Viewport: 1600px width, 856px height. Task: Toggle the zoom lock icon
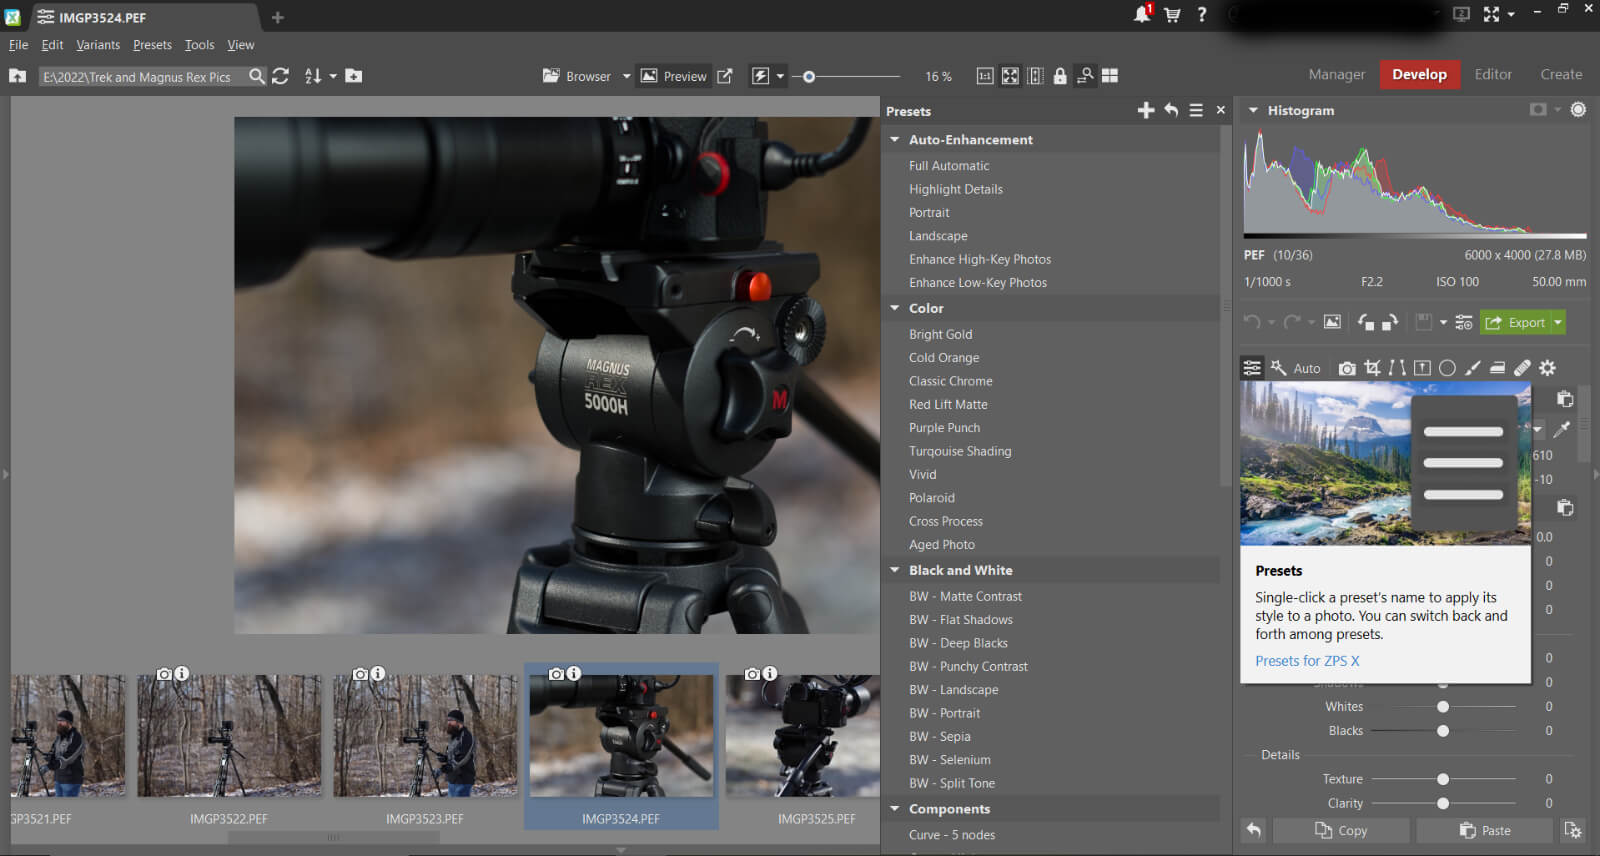[x=1060, y=76]
